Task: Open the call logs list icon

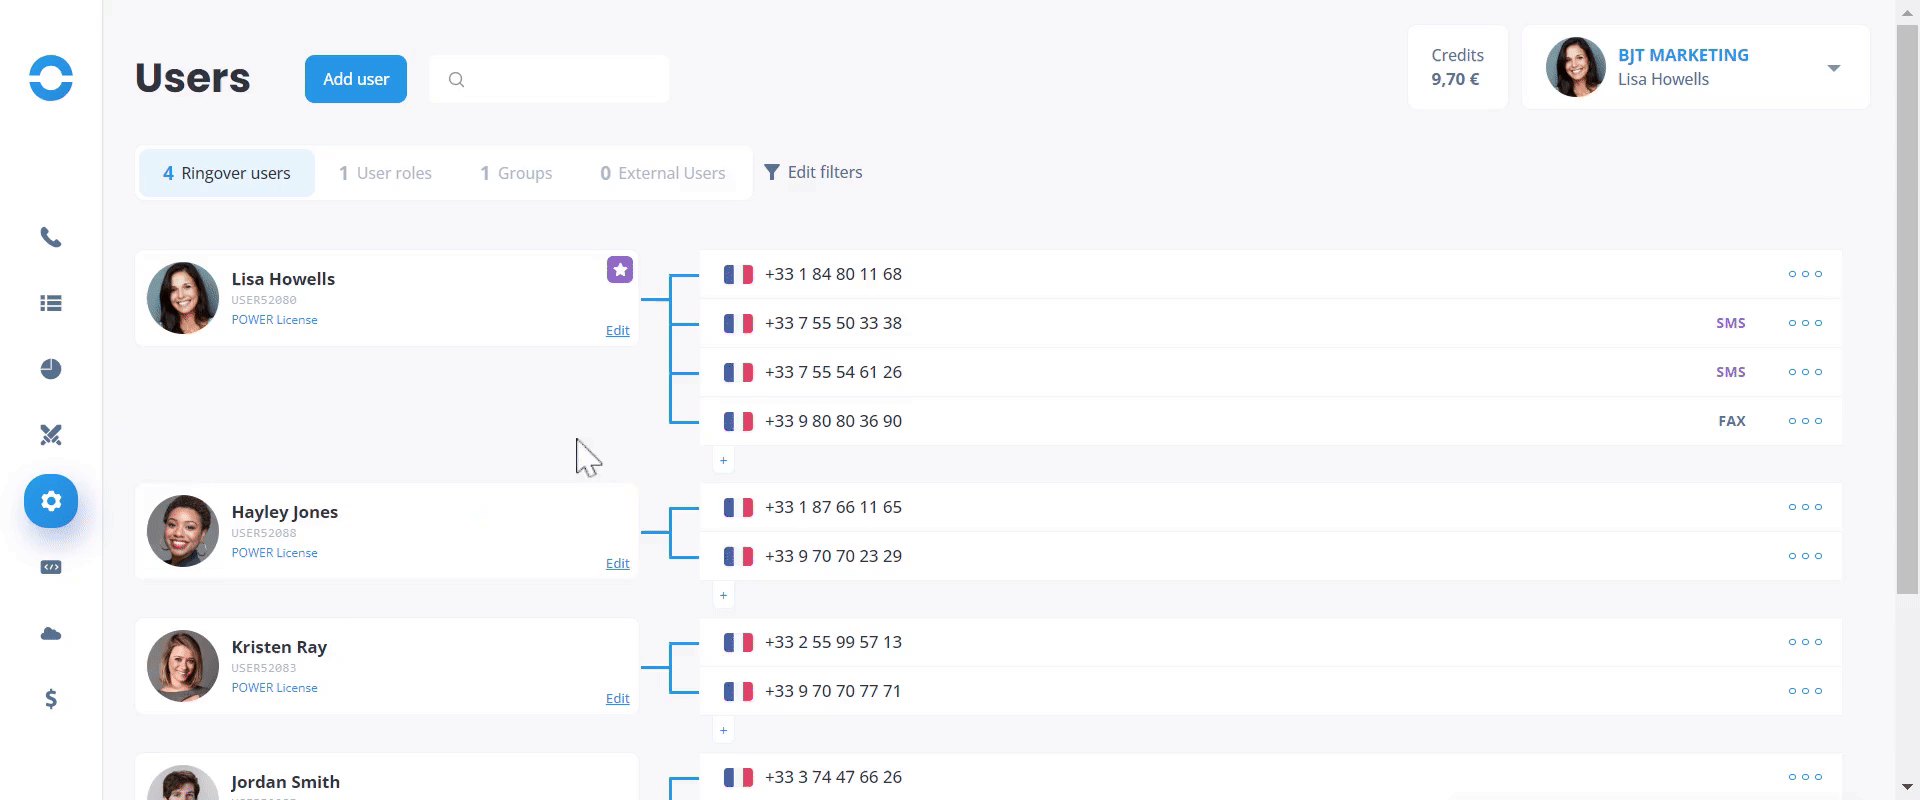Action: pyautogui.click(x=51, y=303)
